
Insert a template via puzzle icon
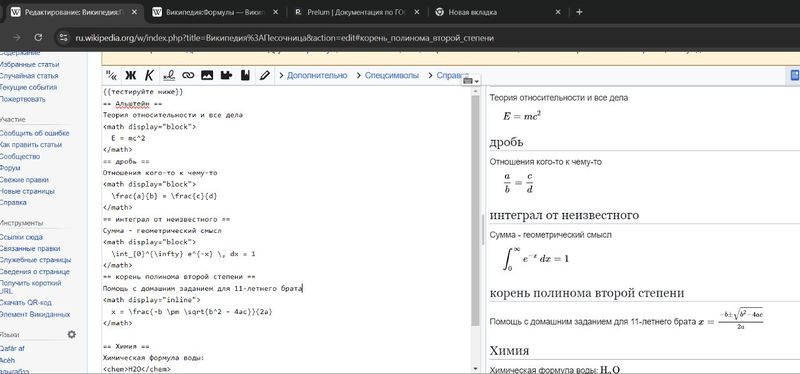click(227, 76)
